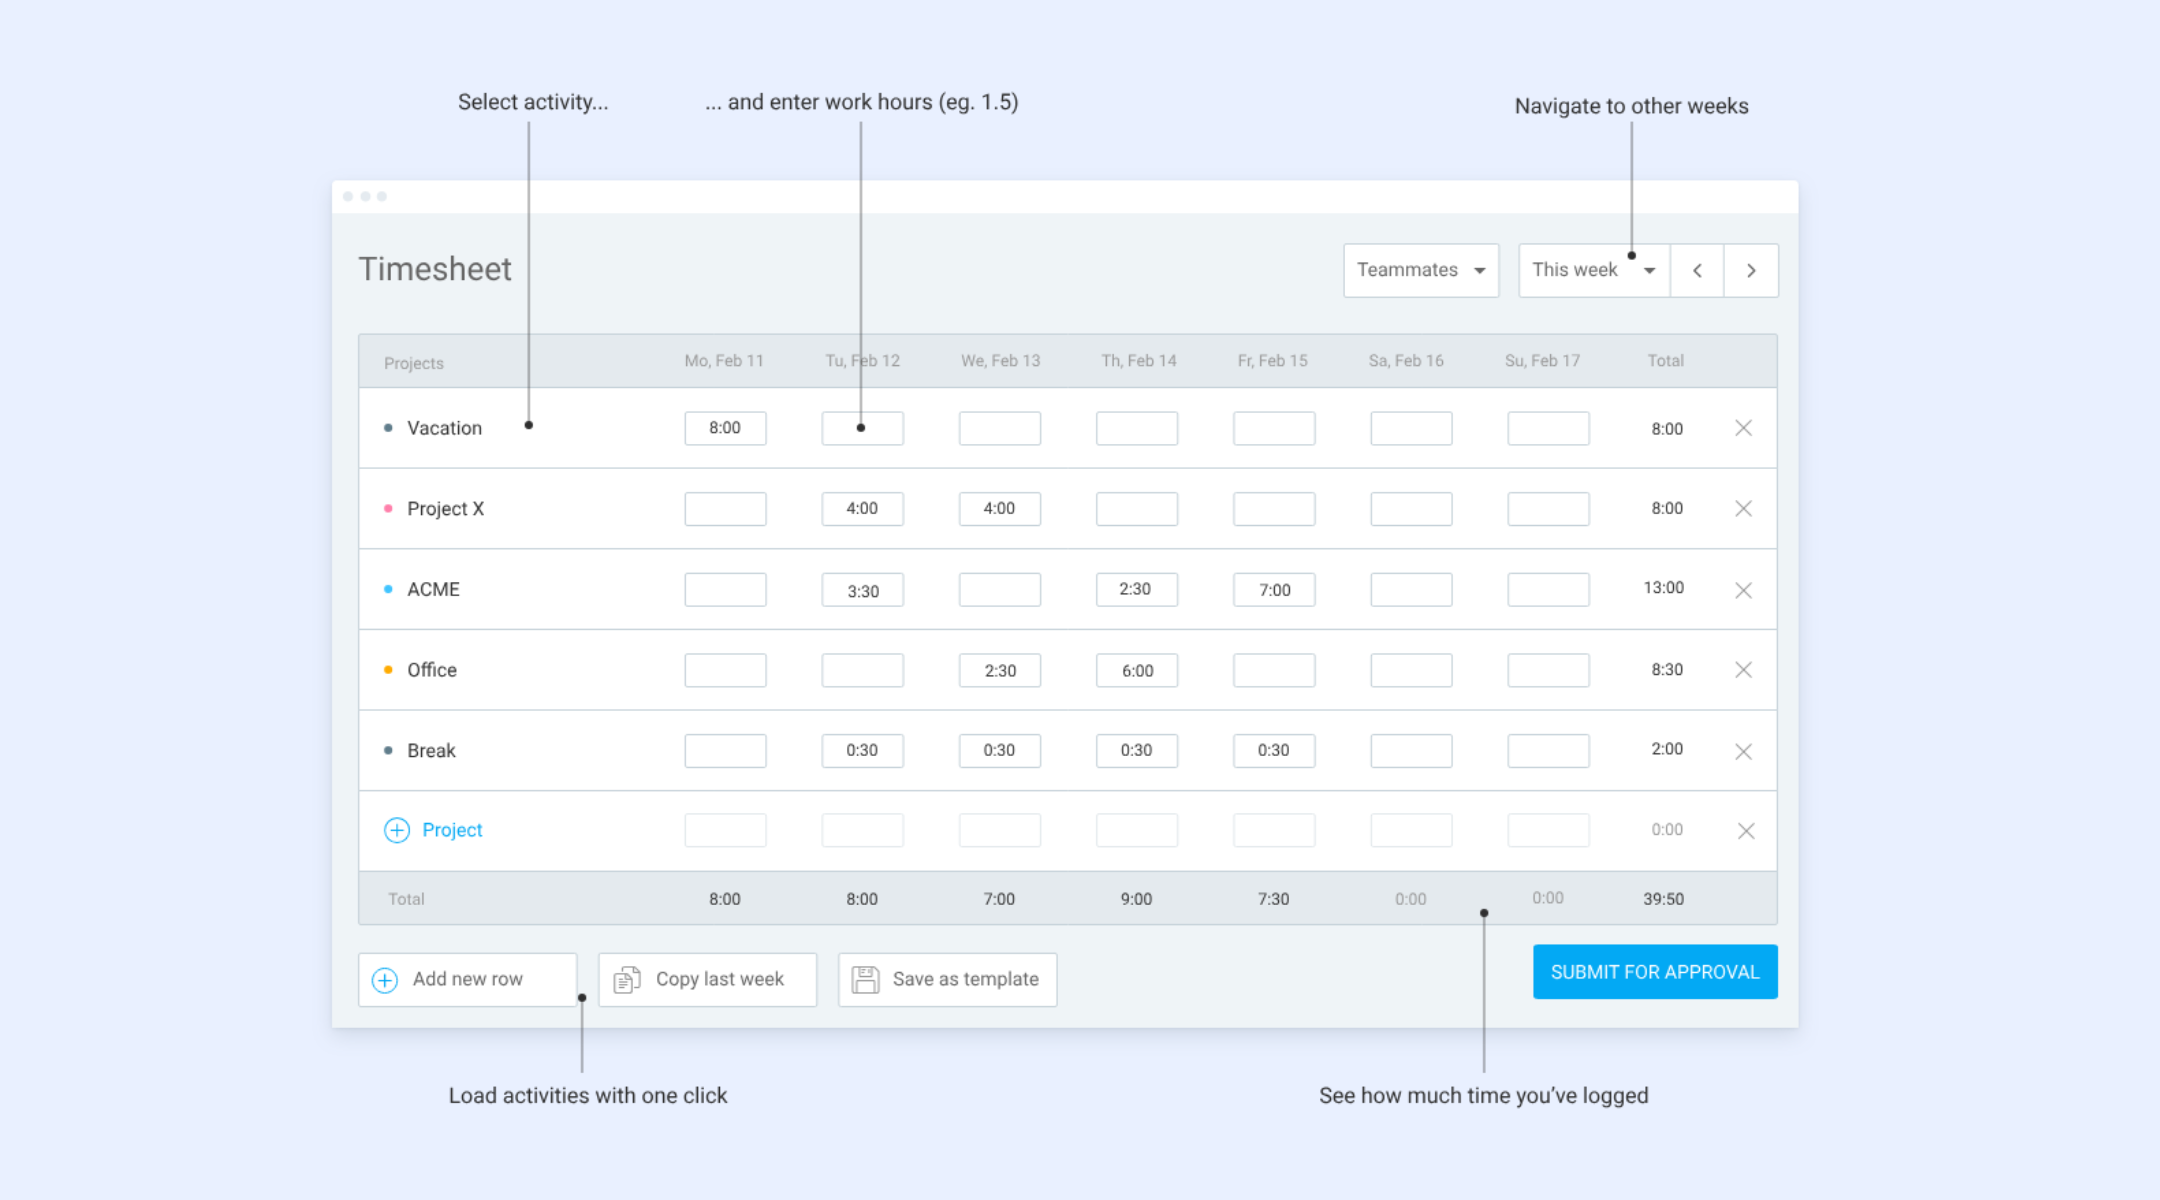Screen dimensions: 2160x1200
Task: Delete the Office row with its X icon
Action: pyautogui.click(x=1743, y=670)
